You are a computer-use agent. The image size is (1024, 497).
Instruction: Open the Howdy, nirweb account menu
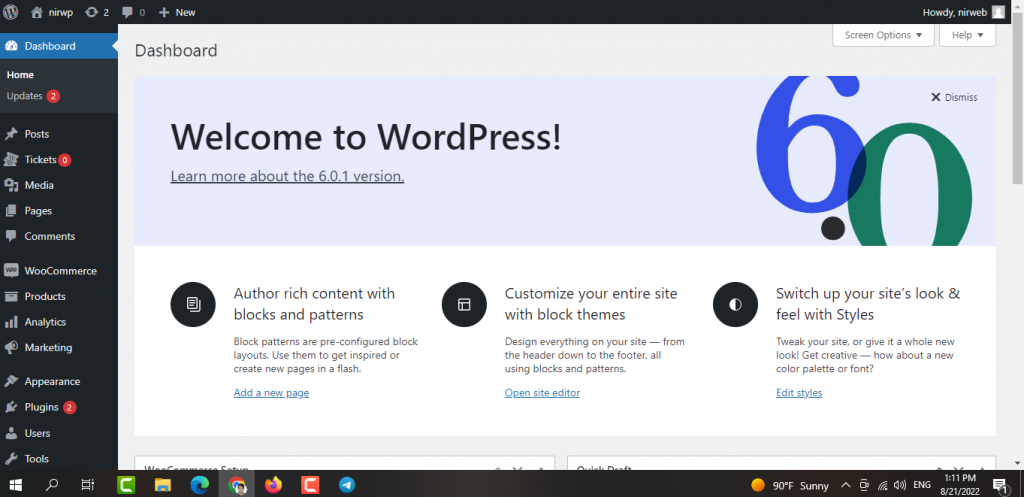(x=963, y=12)
